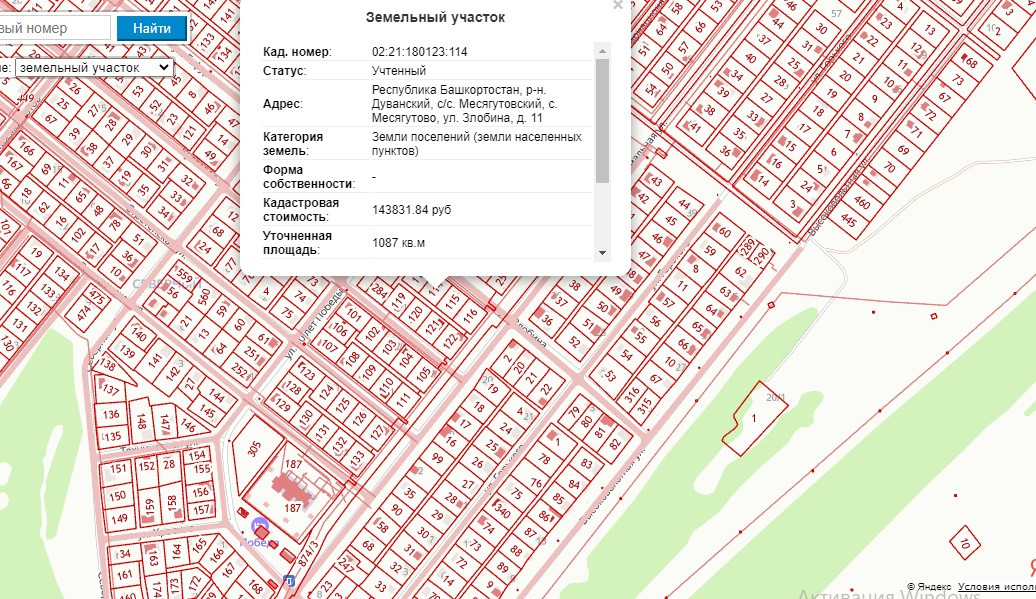Viewport: 1036px width, 599px height.
Task: Select parcel 148 on the map
Action: click(x=141, y=421)
